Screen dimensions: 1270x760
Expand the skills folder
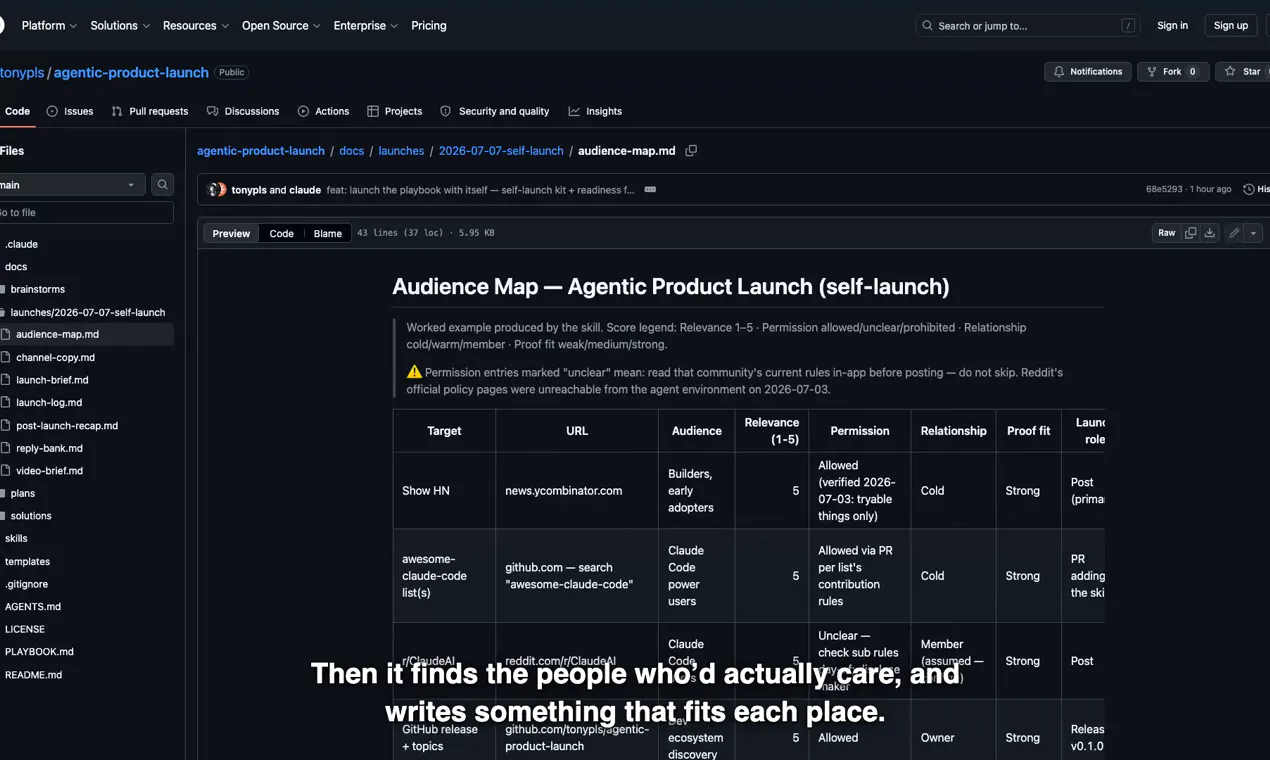click(x=16, y=538)
